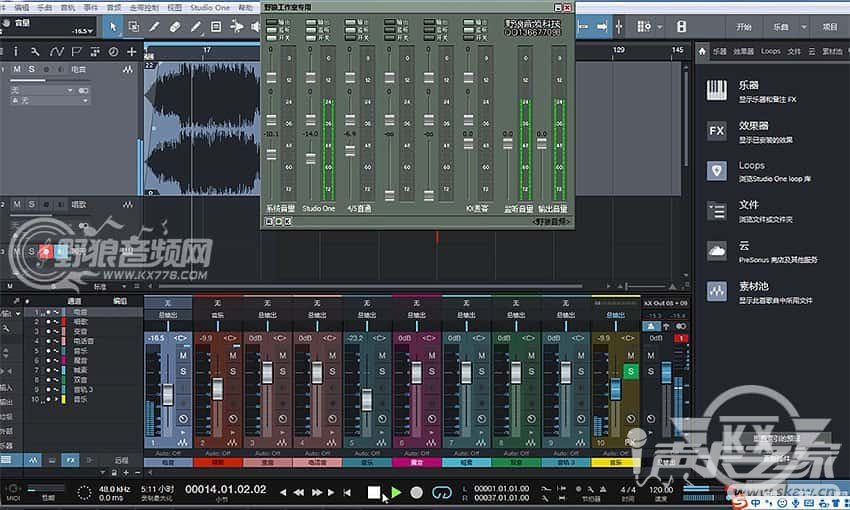The image size is (850, 510).
Task: Select the Range tool
Action: coord(133,27)
